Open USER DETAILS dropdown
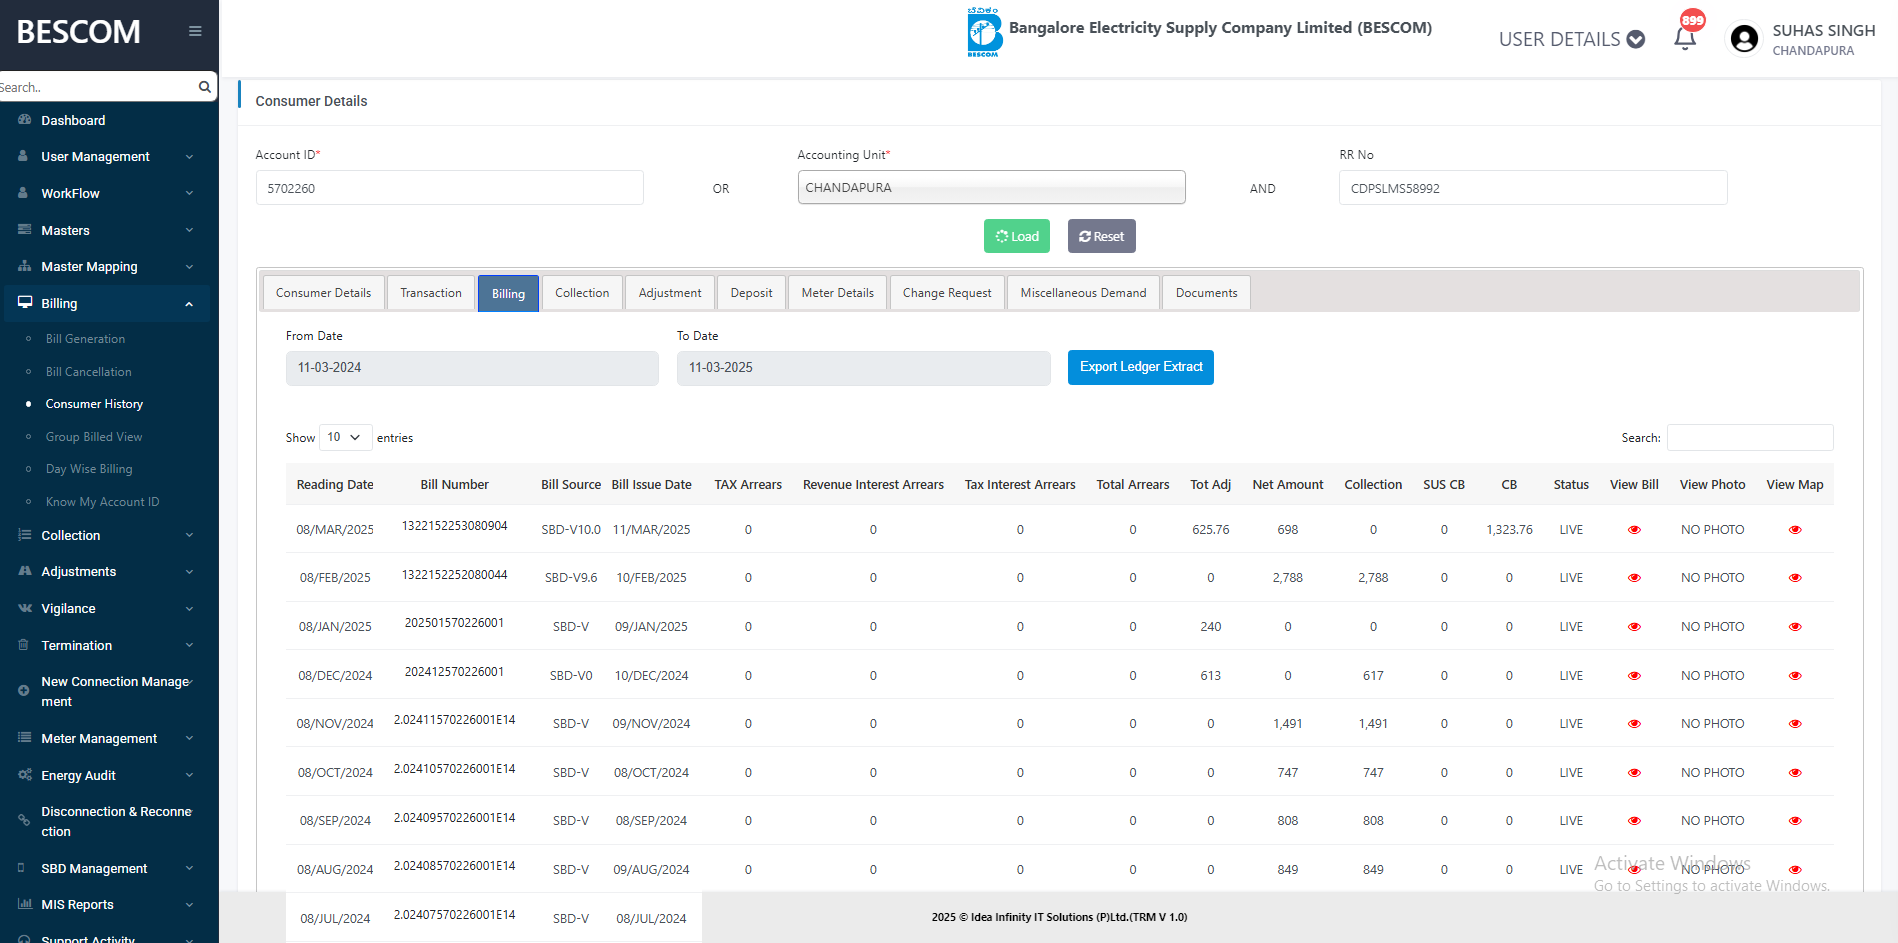Image resolution: width=1898 pixels, height=943 pixels. [x=1571, y=39]
